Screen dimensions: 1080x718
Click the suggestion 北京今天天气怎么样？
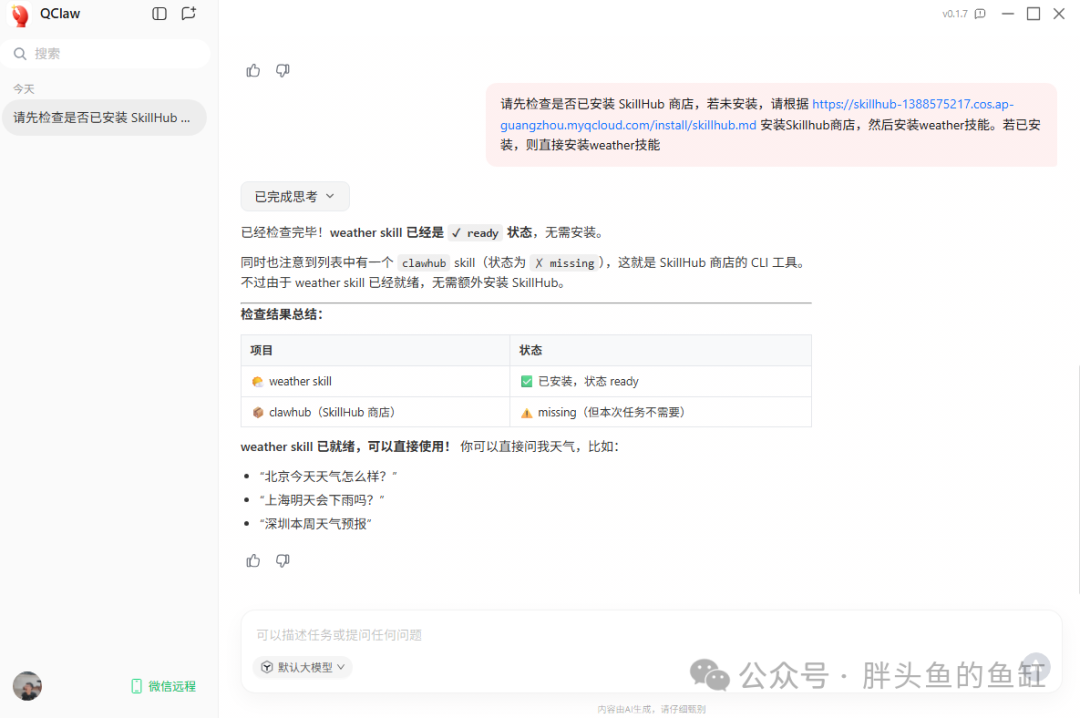(329, 476)
